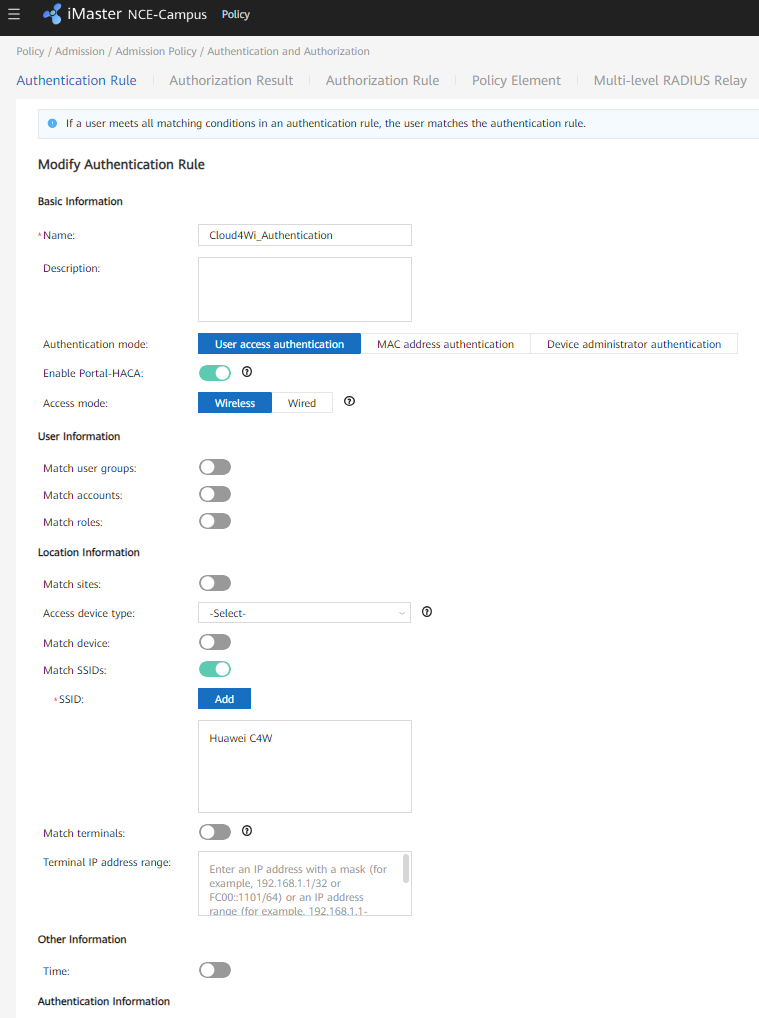Select MAC address authentication mode
Screen dimensions: 759x1018
445,344
